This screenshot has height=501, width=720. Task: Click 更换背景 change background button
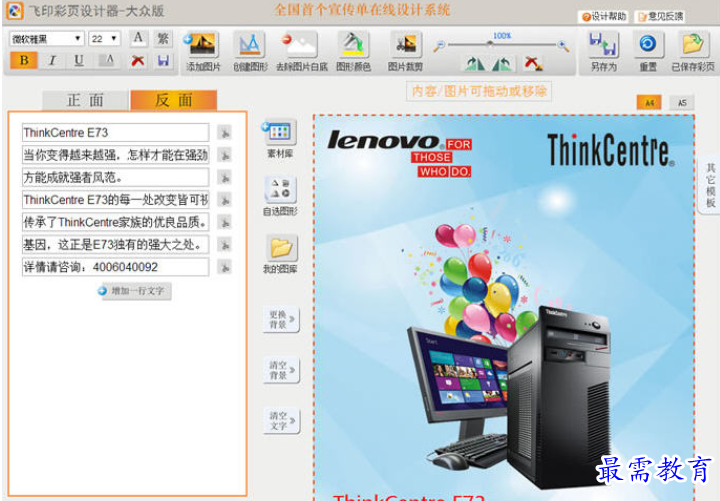click(x=281, y=319)
